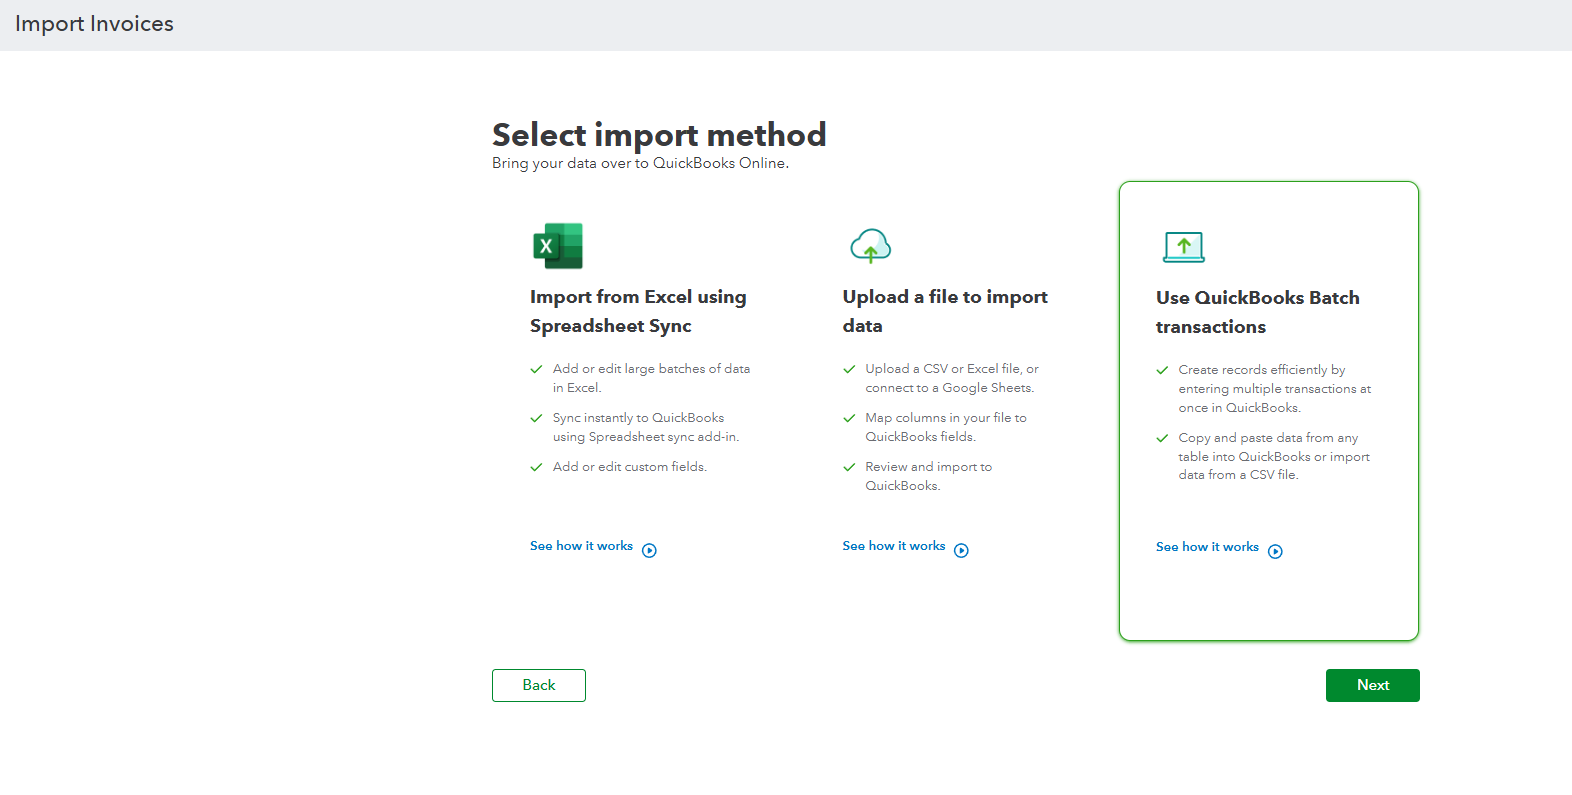Select 'Import from Excel using Spreadsheet Sync' heading
This screenshot has height=795, width=1572.
click(x=638, y=311)
